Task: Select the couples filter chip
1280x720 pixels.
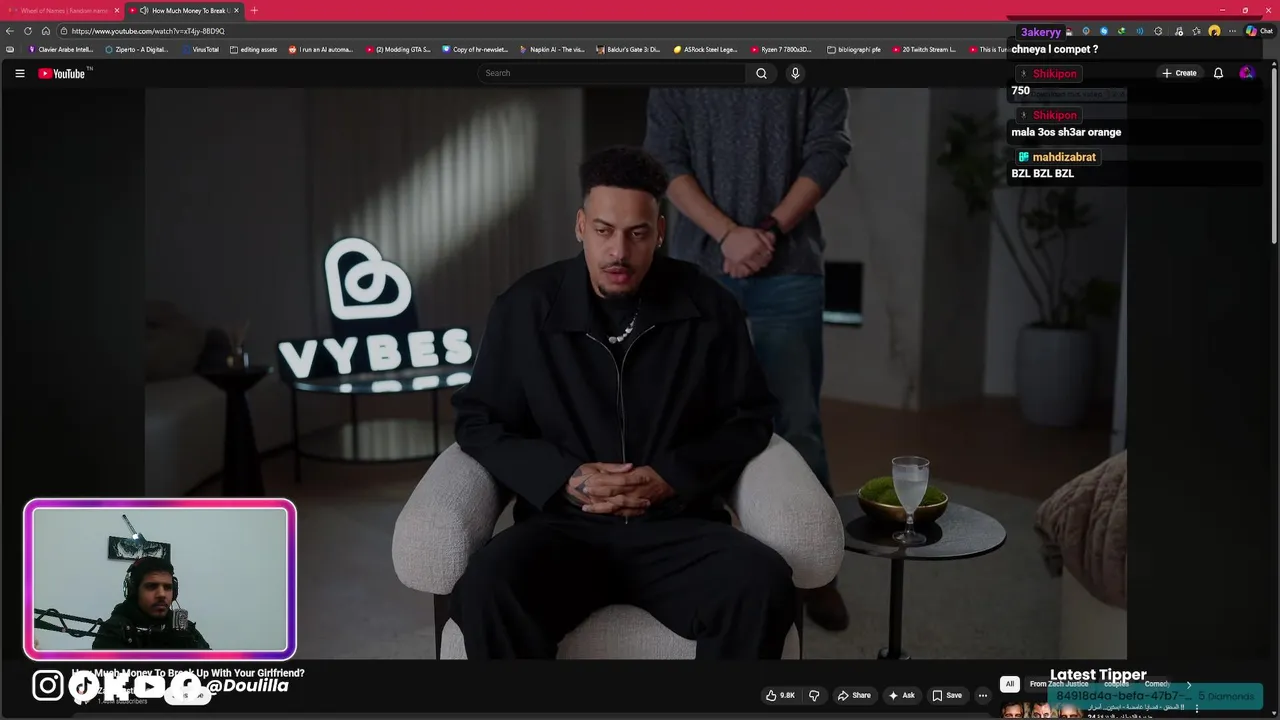Action: click(x=1116, y=684)
